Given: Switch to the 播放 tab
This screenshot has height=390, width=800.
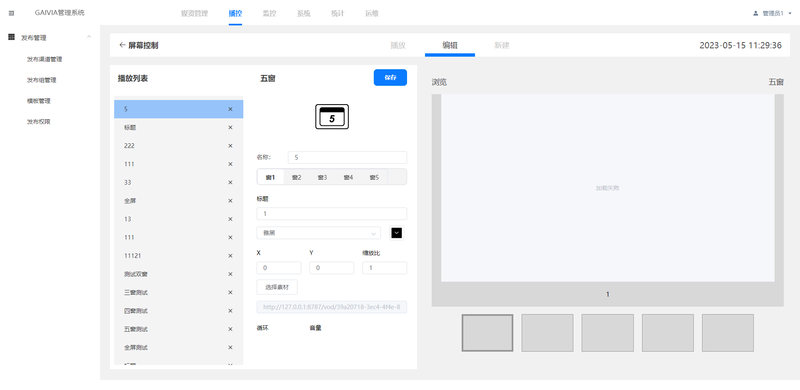Looking at the screenshot, I should coord(398,45).
